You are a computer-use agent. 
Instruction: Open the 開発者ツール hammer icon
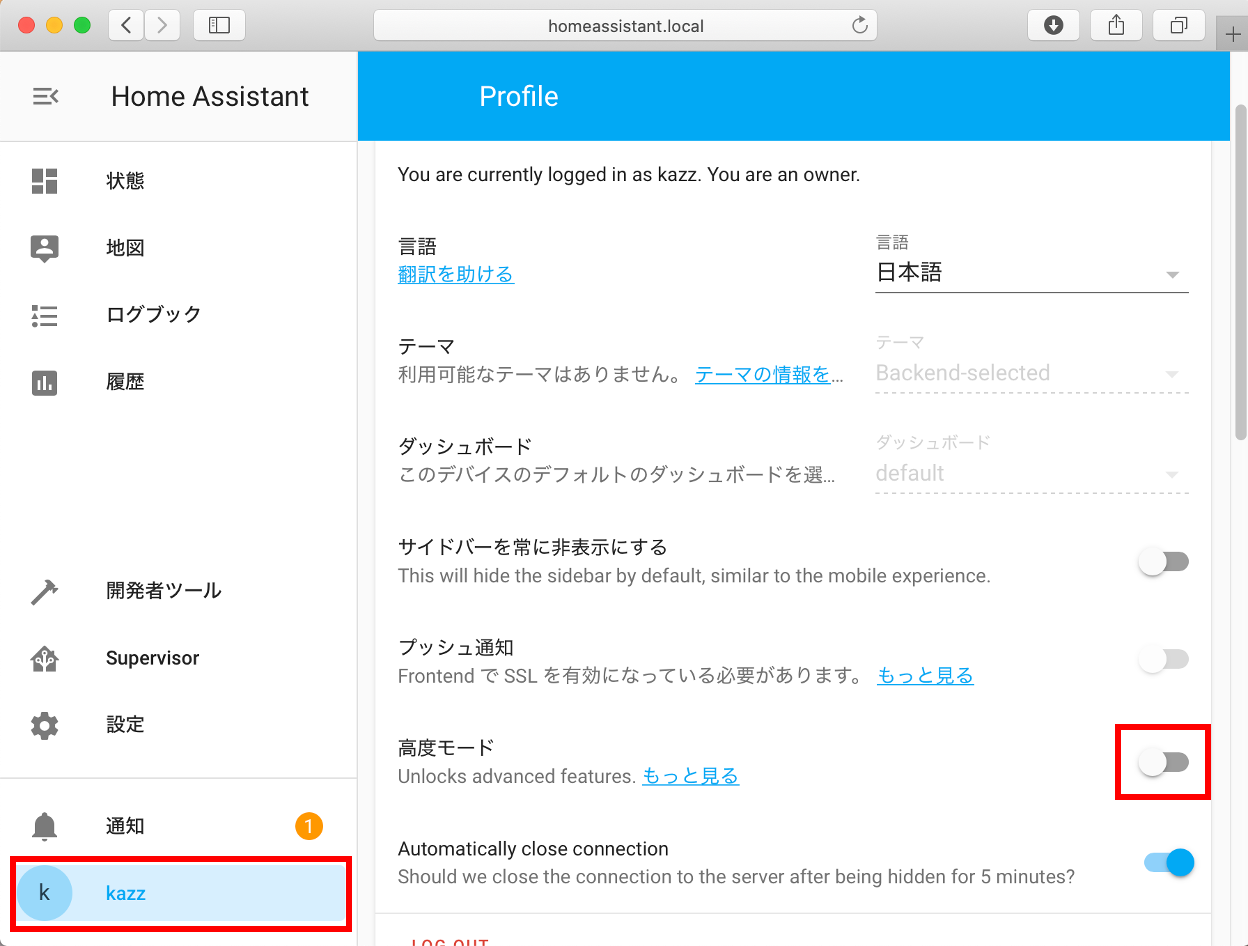(x=45, y=591)
